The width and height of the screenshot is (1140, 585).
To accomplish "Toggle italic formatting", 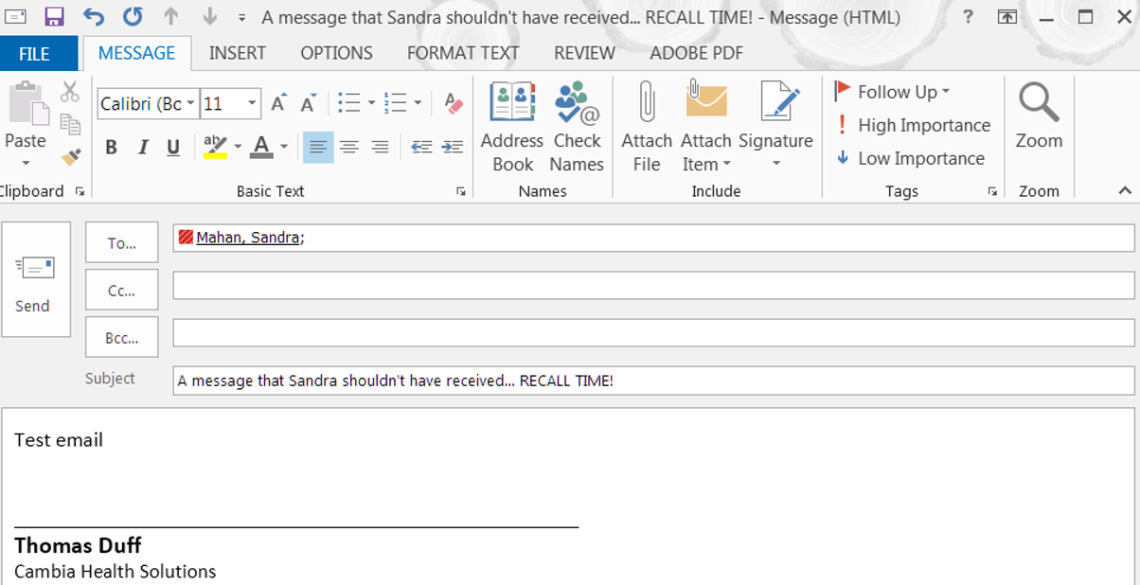I will click(142, 147).
